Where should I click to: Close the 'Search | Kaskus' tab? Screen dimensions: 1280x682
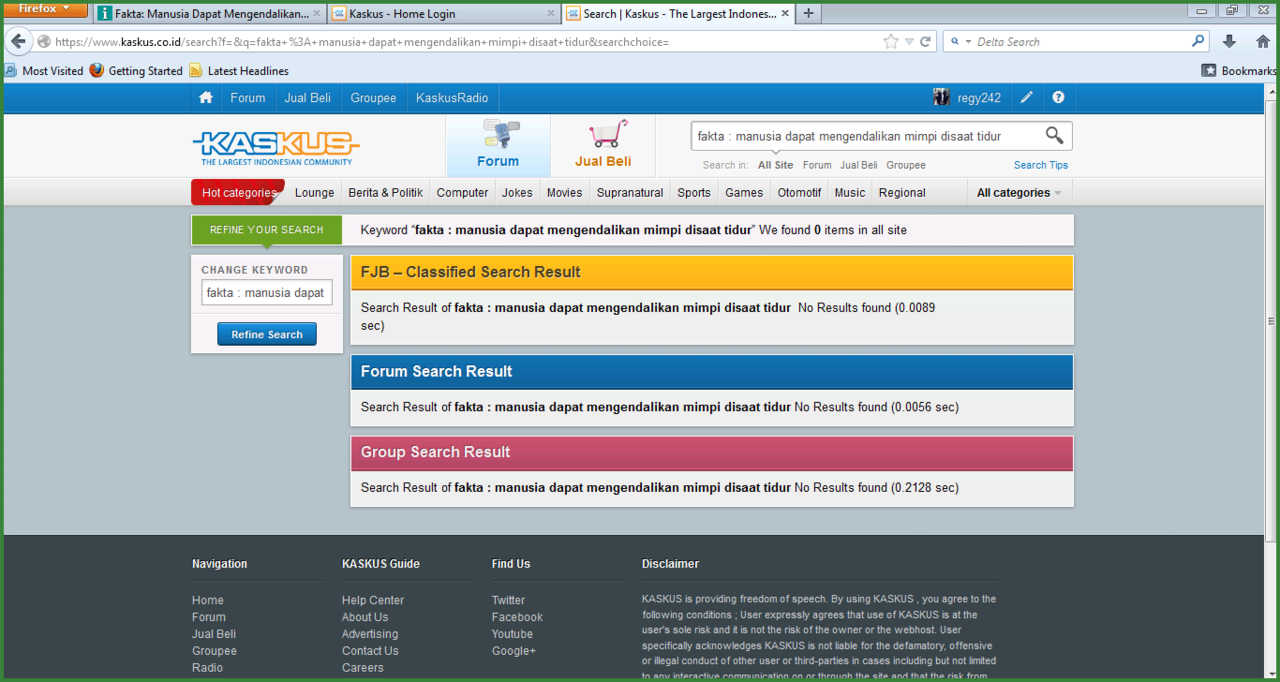click(x=785, y=14)
